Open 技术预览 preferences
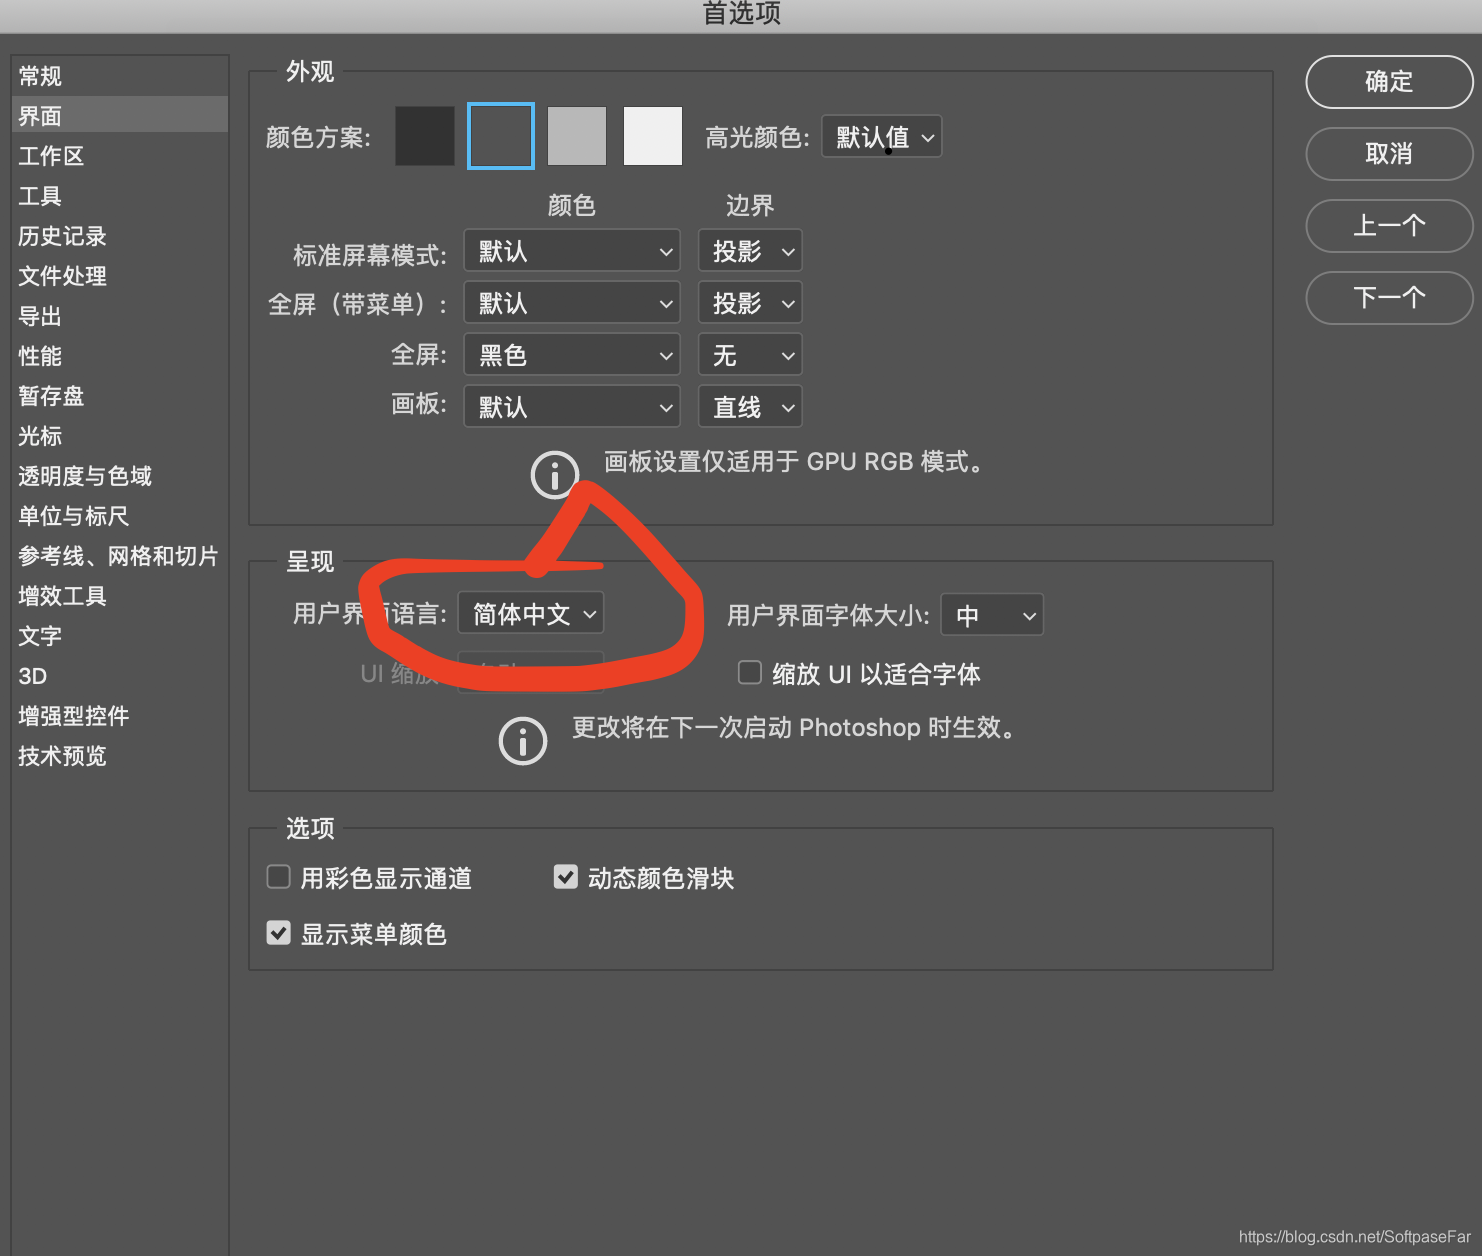The height and width of the screenshot is (1256, 1482). pyautogui.click(x=120, y=756)
